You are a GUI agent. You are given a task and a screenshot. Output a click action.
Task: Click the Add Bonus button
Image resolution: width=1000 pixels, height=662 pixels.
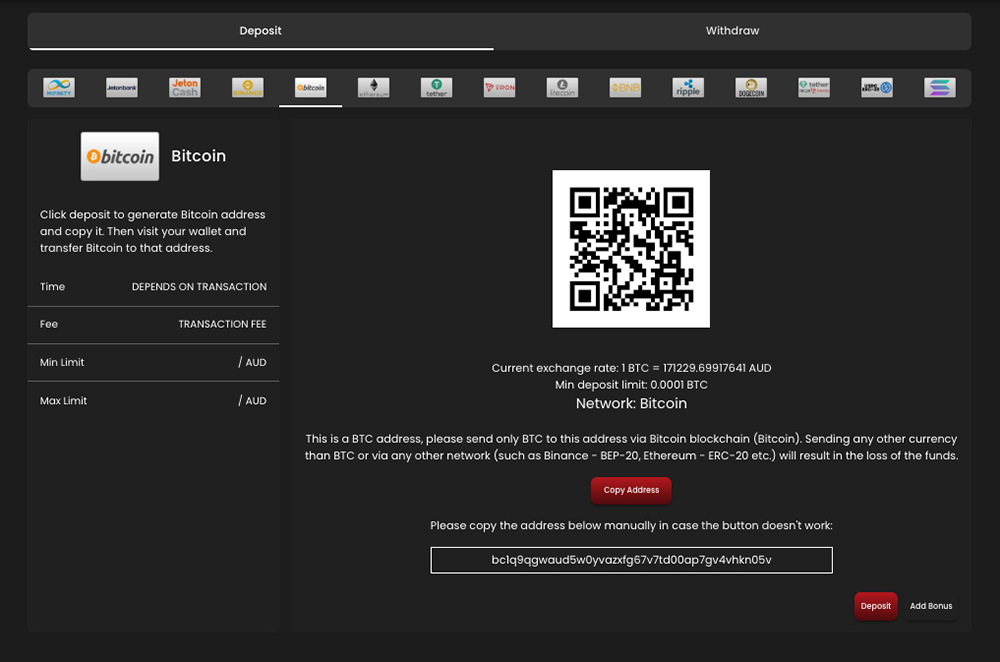point(931,606)
